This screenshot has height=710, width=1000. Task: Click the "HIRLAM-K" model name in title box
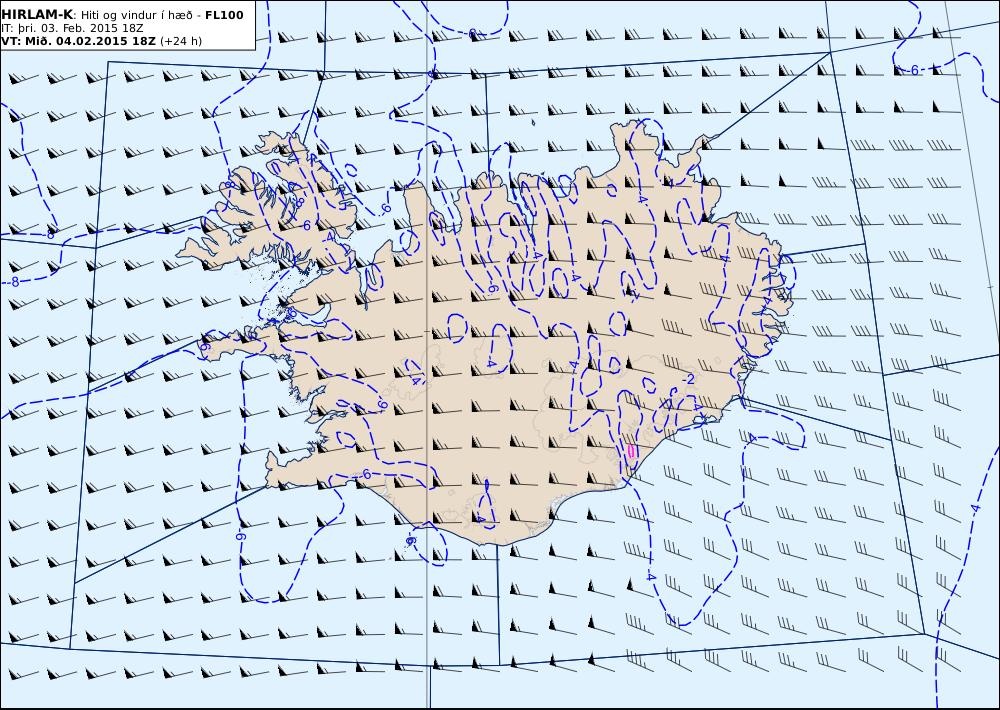click(37, 15)
